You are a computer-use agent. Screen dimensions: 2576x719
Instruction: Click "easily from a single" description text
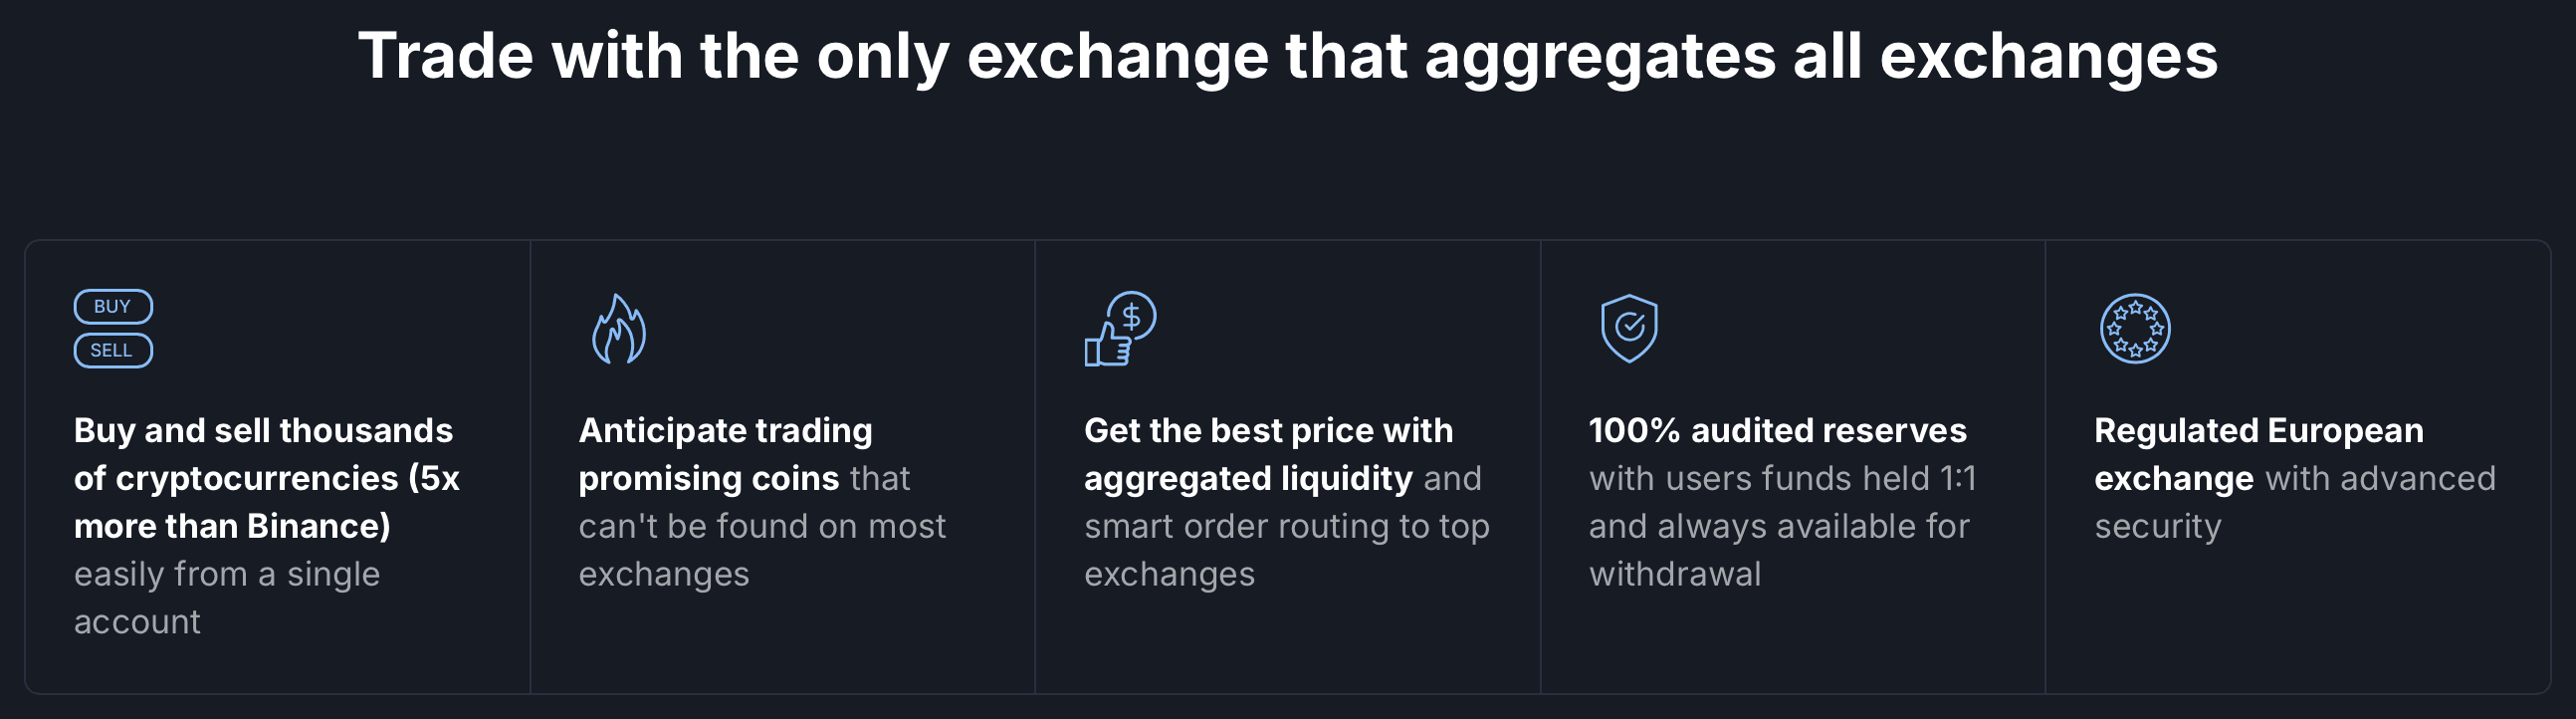[227, 575]
